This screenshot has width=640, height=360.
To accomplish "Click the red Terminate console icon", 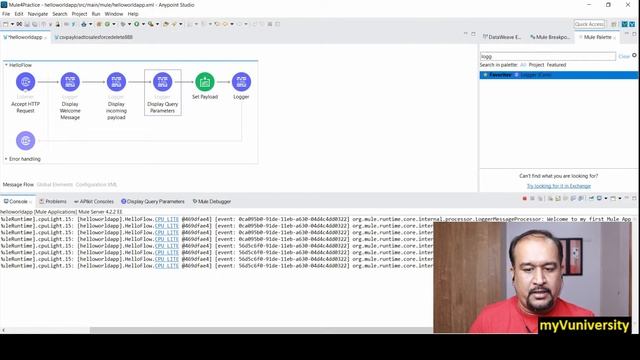I will pos(524,198).
